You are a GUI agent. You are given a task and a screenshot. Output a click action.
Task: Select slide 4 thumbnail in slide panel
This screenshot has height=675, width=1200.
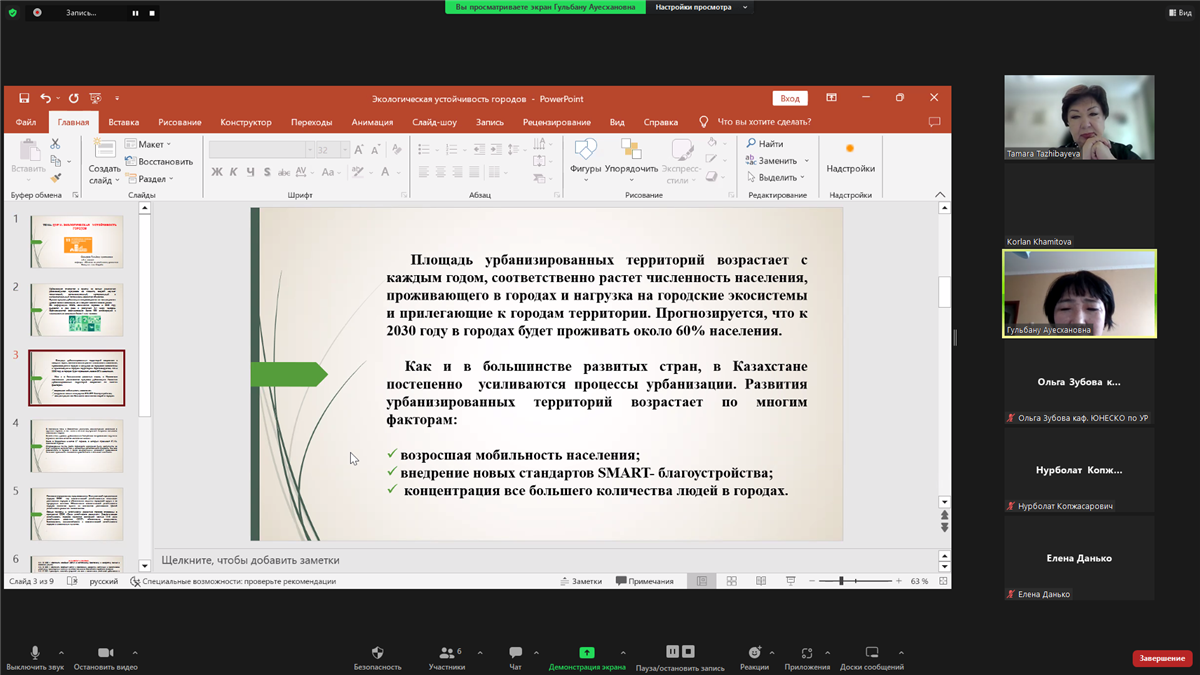click(77, 446)
